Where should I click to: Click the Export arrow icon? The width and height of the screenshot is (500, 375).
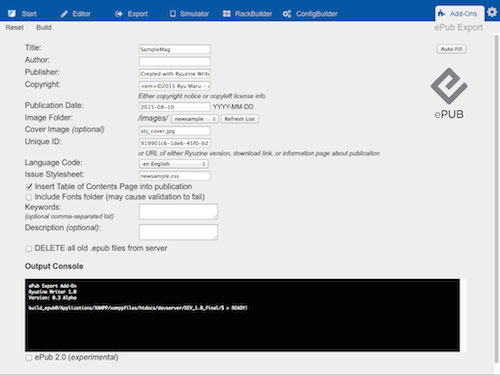pos(119,14)
